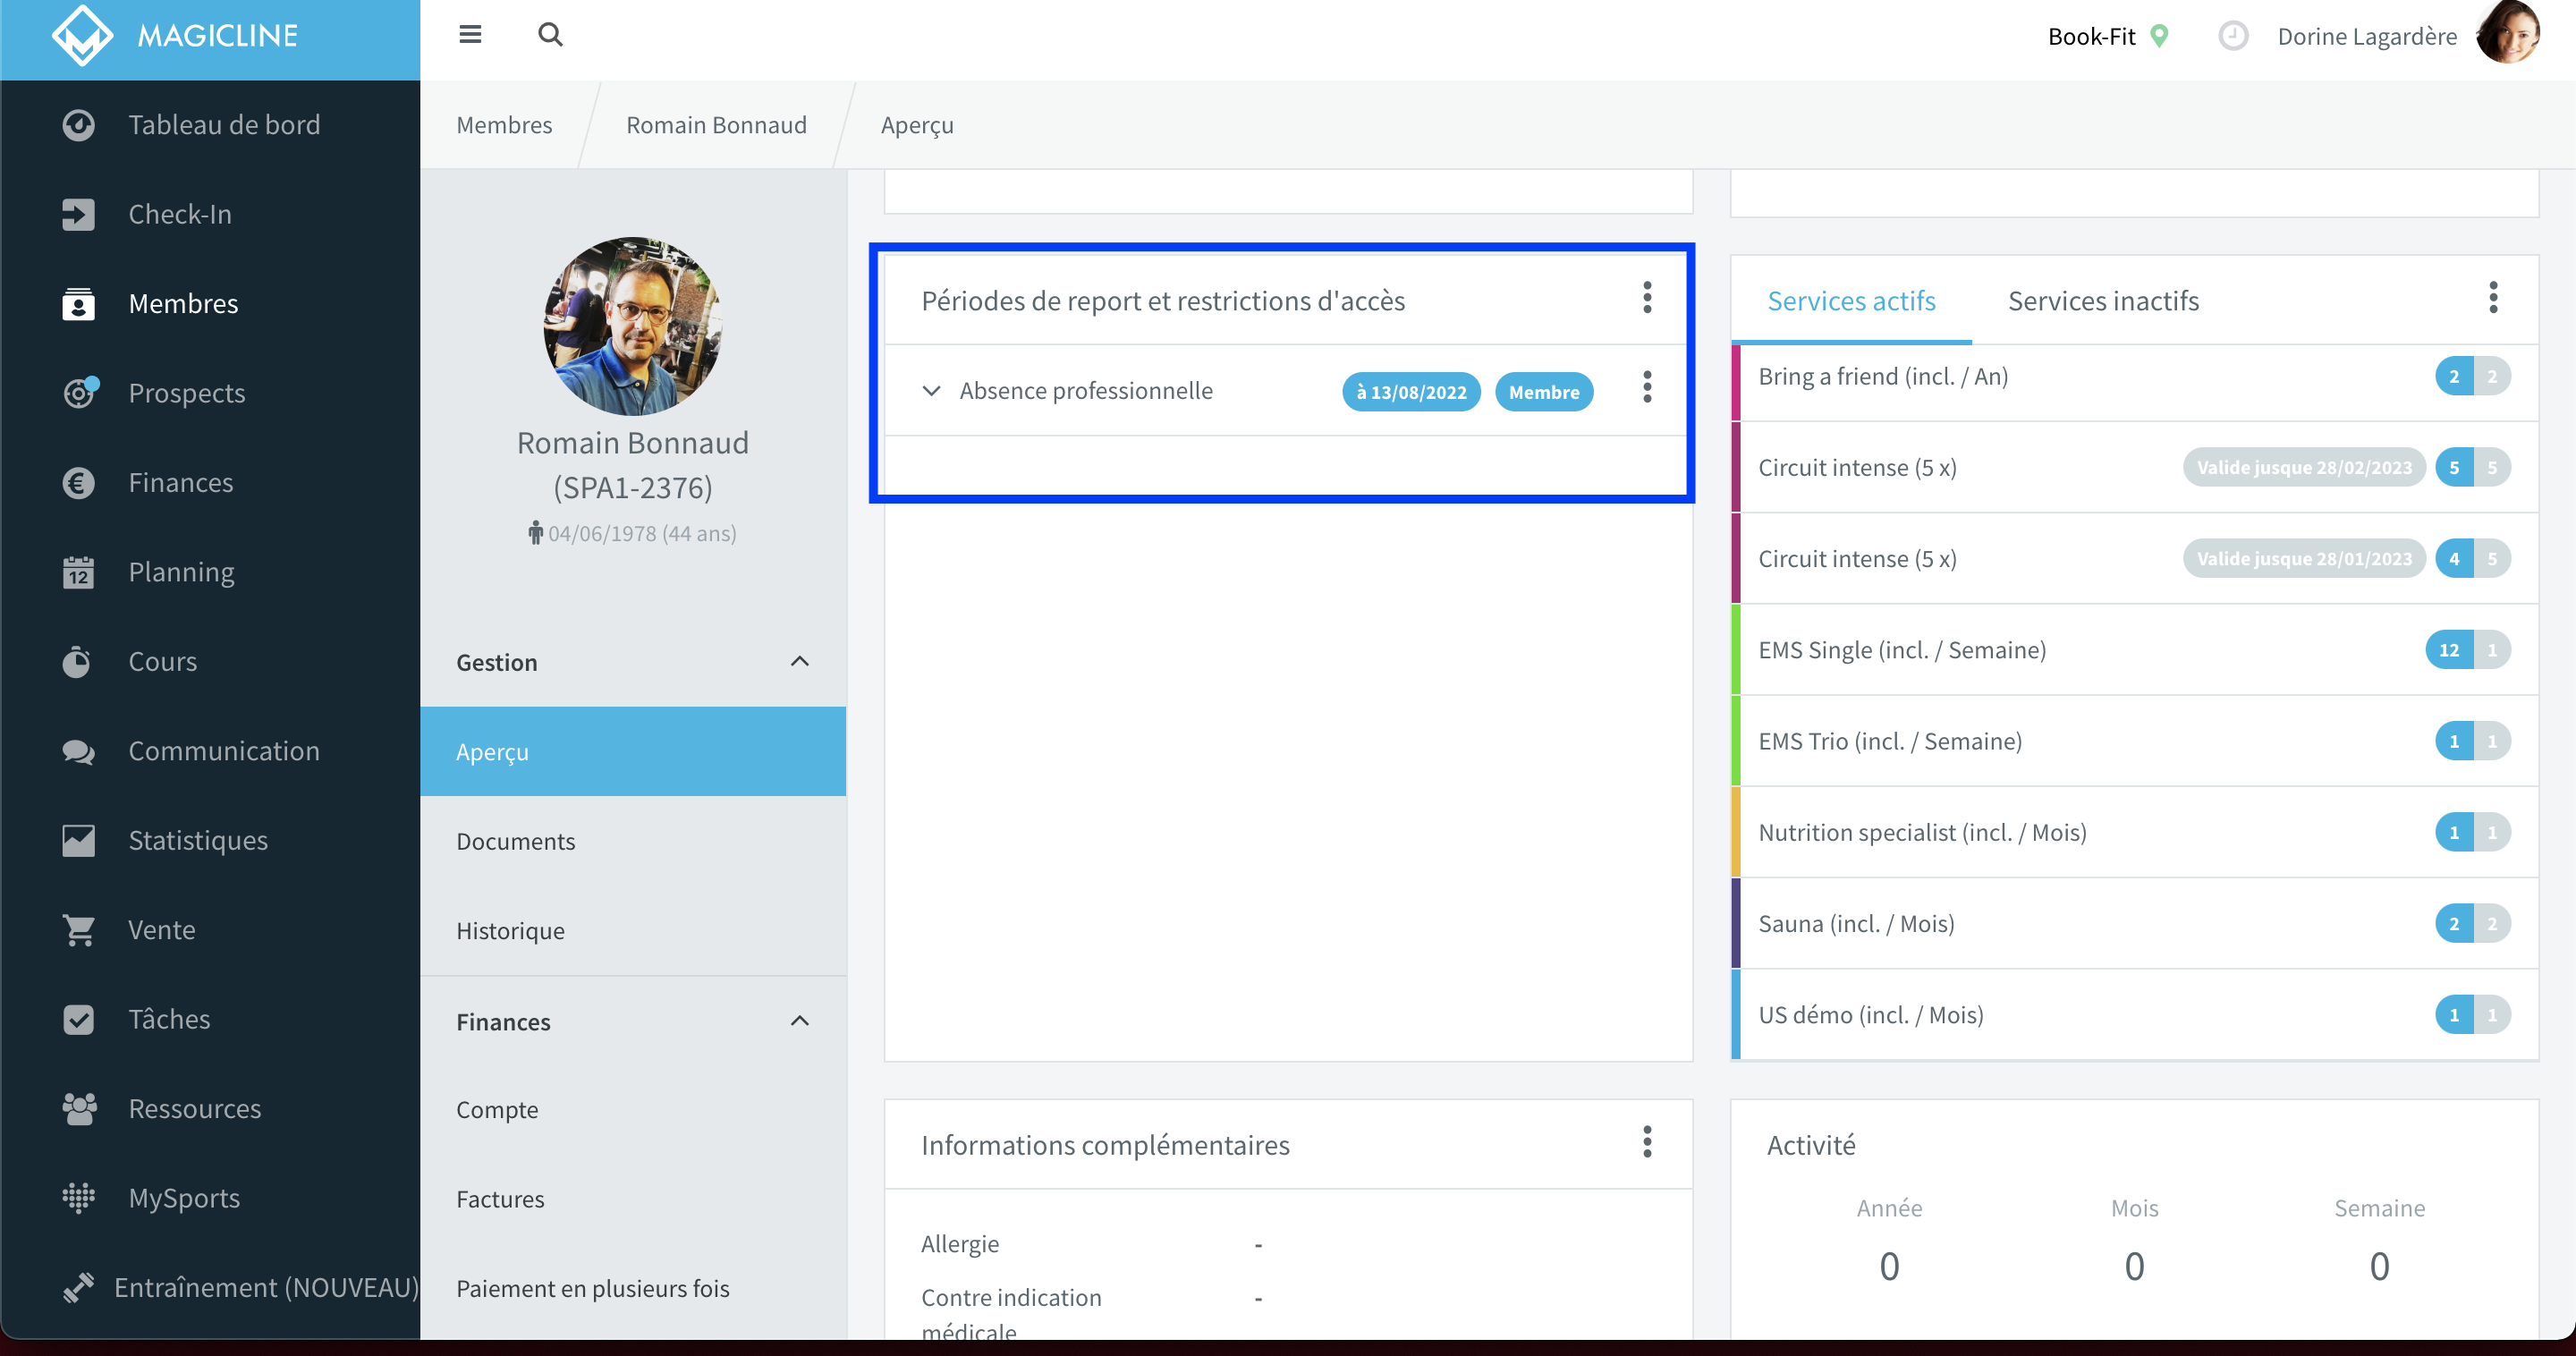Open EMS Single (incl. / Semaine) row

[2134, 650]
